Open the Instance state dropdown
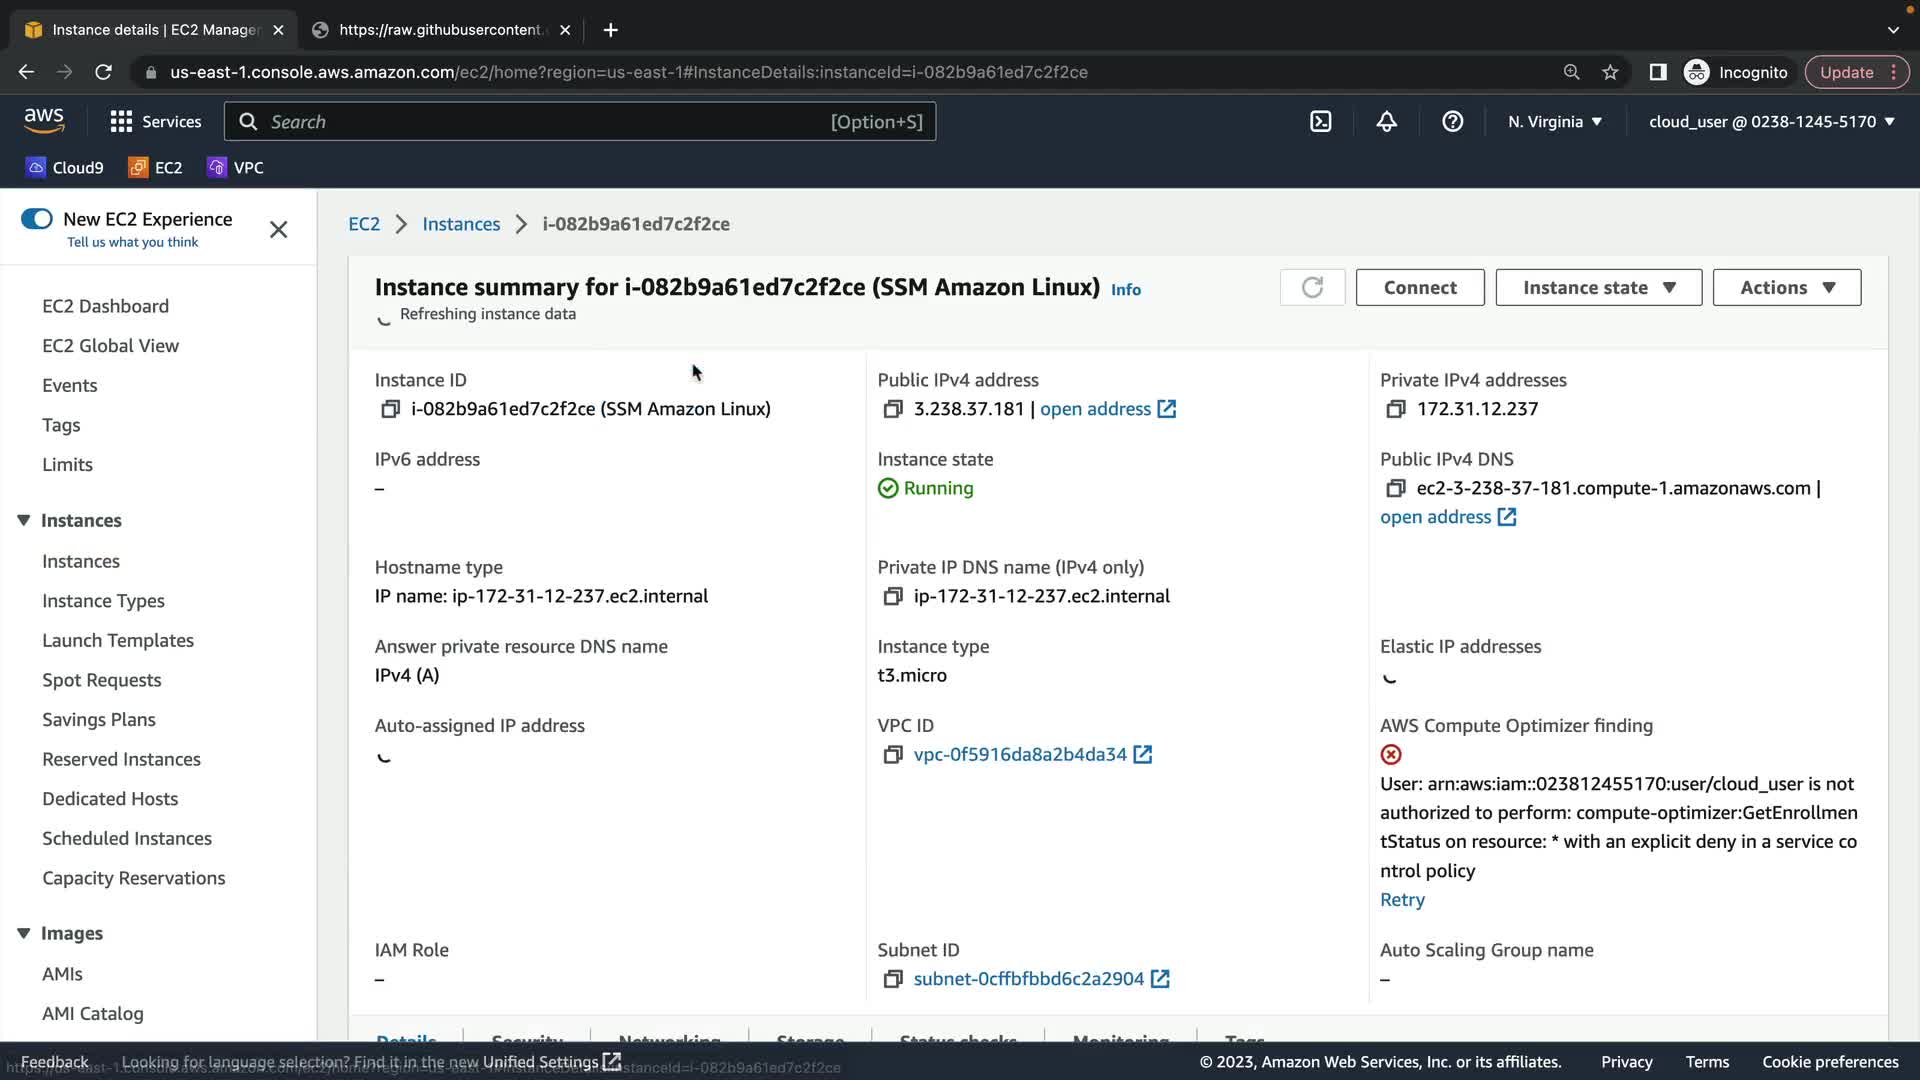The image size is (1920, 1080). coord(1598,288)
